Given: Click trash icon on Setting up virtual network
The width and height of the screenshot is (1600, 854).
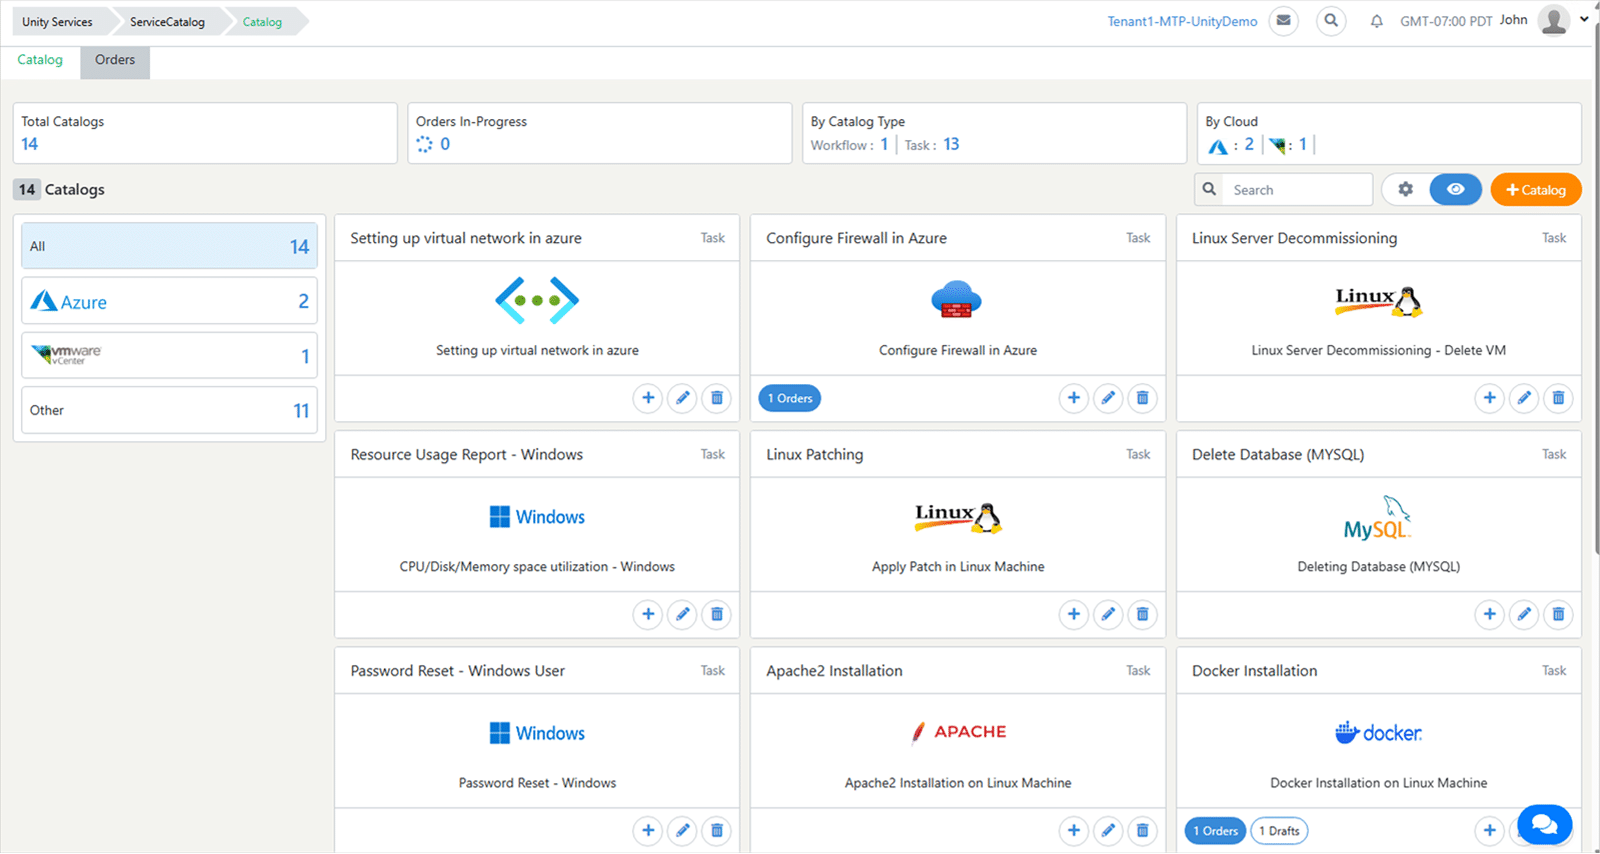Looking at the screenshot, I should tap(717, 398).
